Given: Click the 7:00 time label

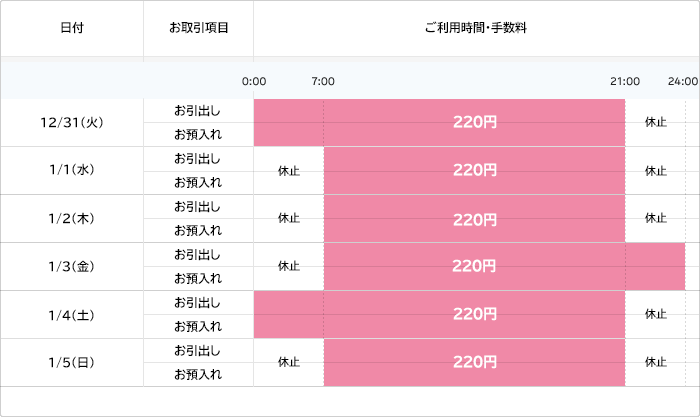Looking at the screenshot, I should pos(323,81).
